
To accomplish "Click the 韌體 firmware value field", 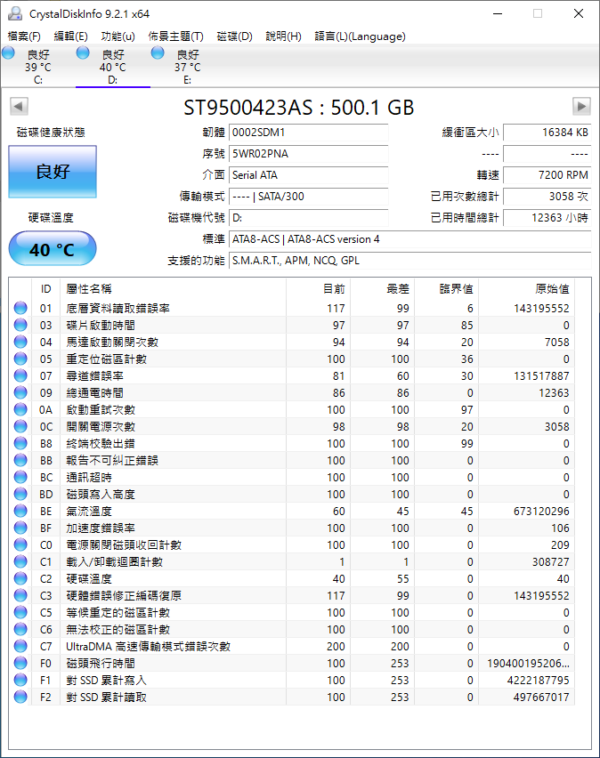I will tap(307, 132).
